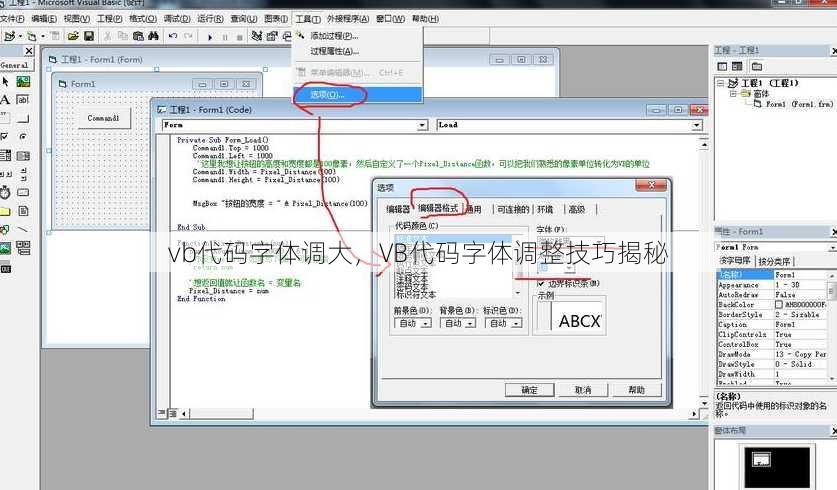Select the ListBox control tool
This screenshot has width=837, height=490.
[x=23, y=155]
